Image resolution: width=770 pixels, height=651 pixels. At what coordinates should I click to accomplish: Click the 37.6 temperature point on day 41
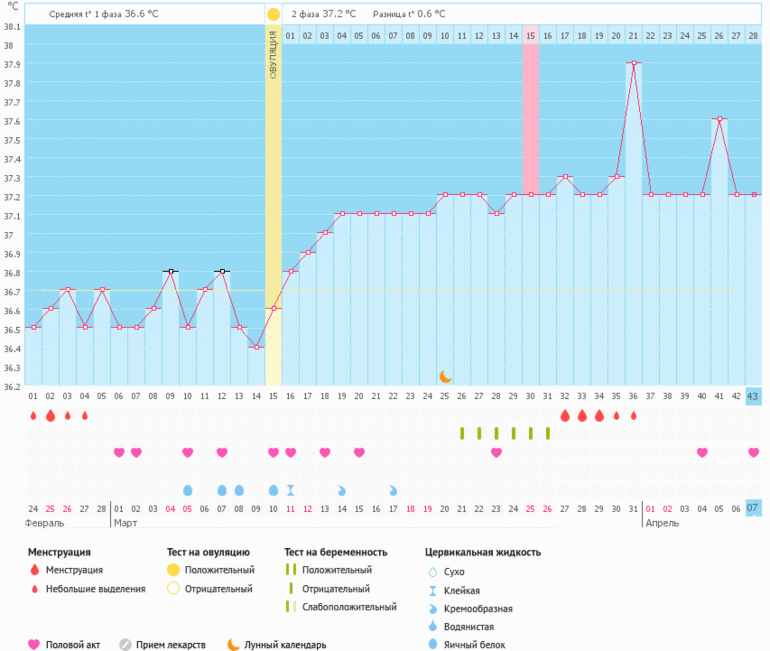point(719,119)
